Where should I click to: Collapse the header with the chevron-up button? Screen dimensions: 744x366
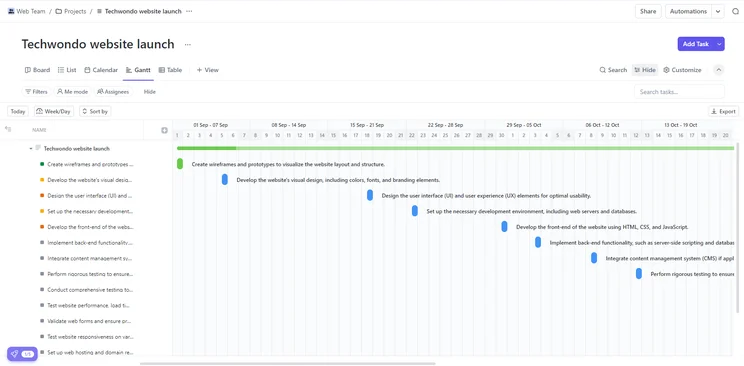719,70
